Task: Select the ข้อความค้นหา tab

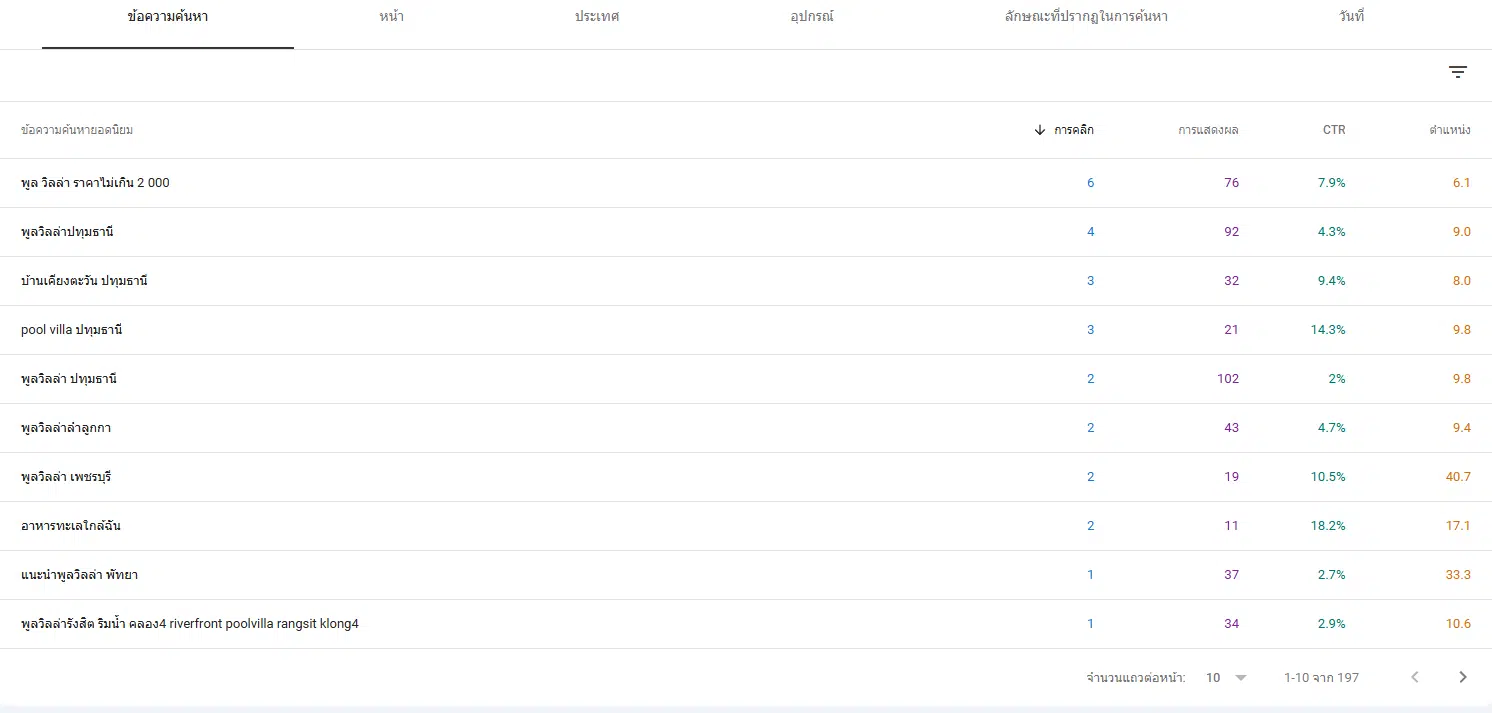Action: (168, 17)
